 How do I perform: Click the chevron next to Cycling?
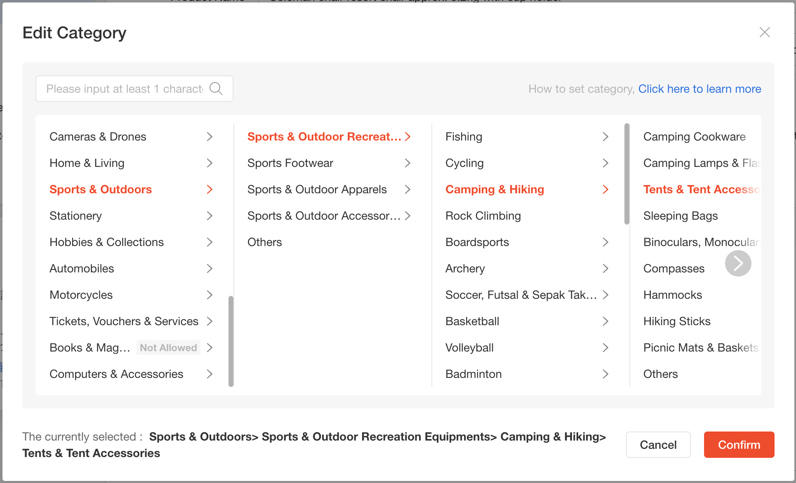coord(605,163)
